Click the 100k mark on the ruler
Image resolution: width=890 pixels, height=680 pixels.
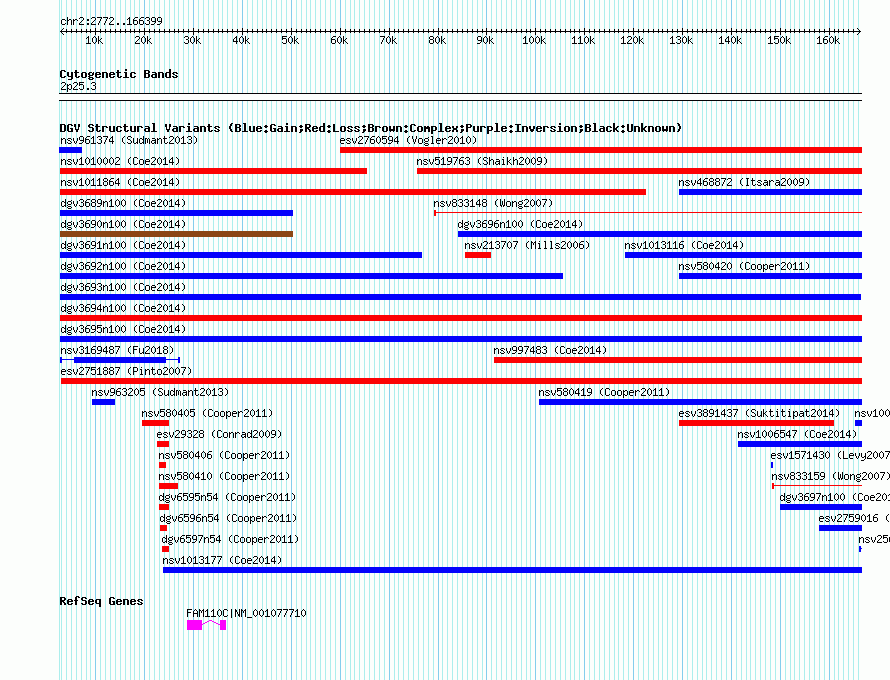click(x=534, y=40)
